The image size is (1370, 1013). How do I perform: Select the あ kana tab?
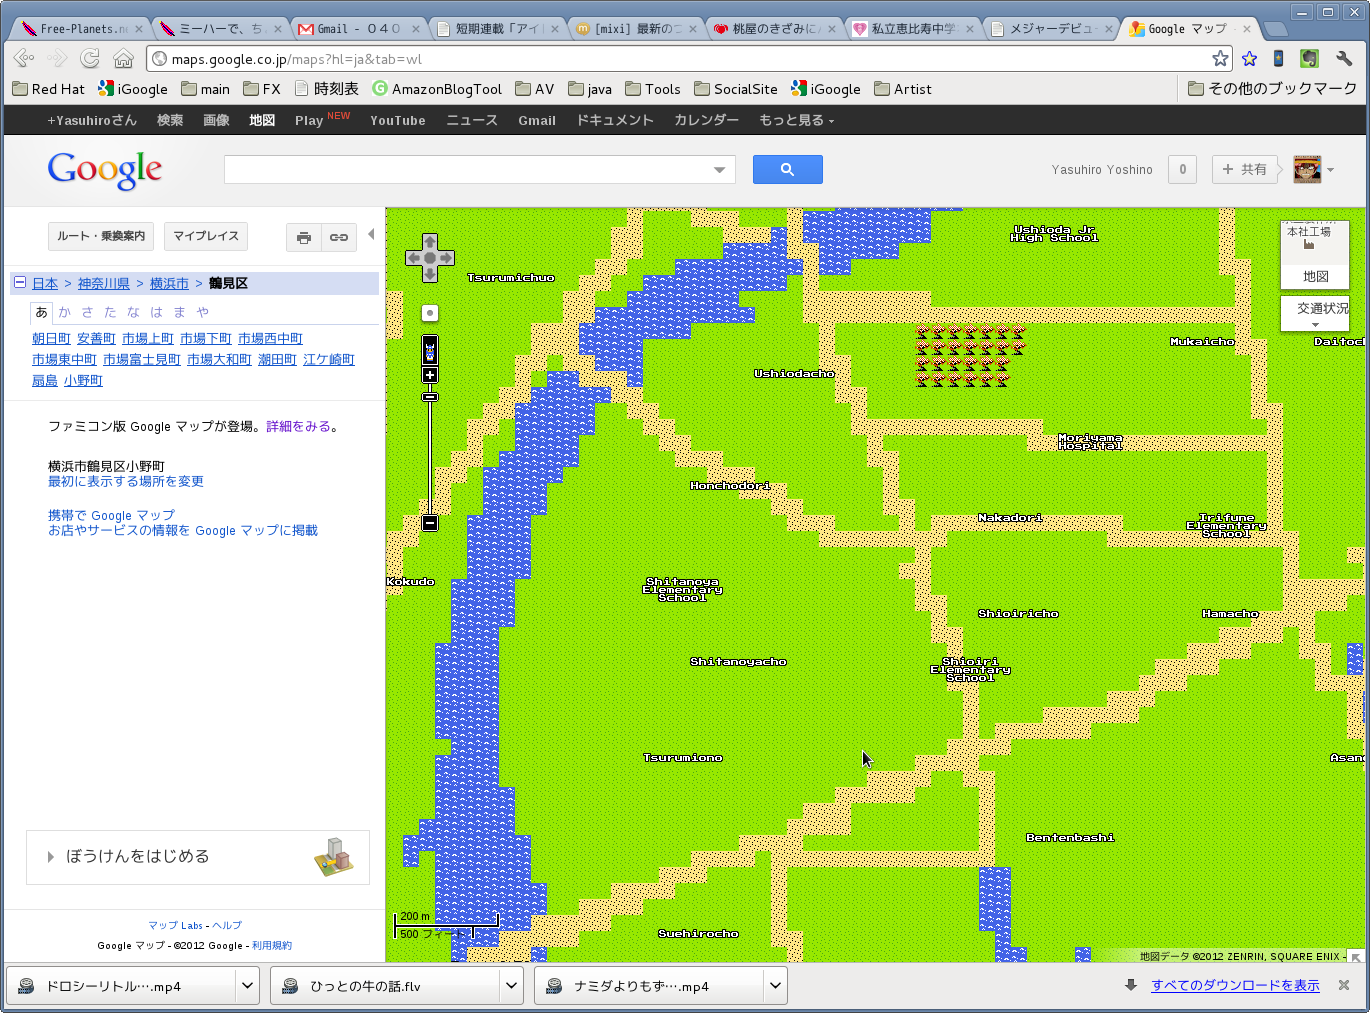(42, 312)
